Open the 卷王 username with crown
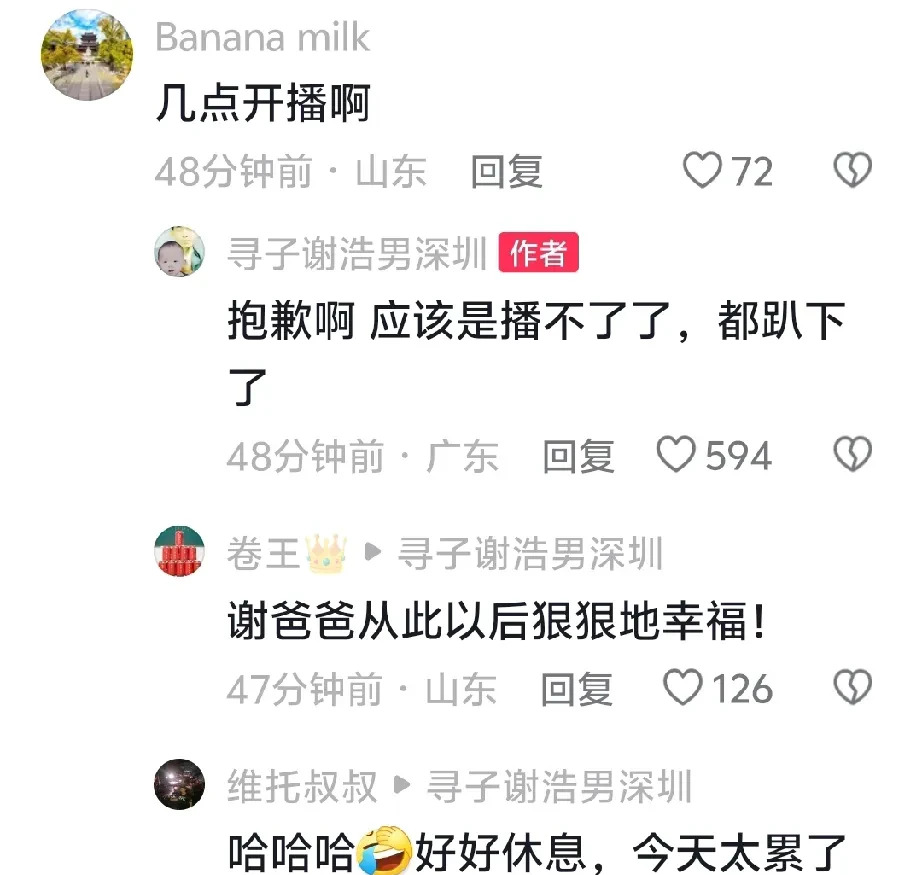Screen dimensions: 922x875 (x=287, y=553)
